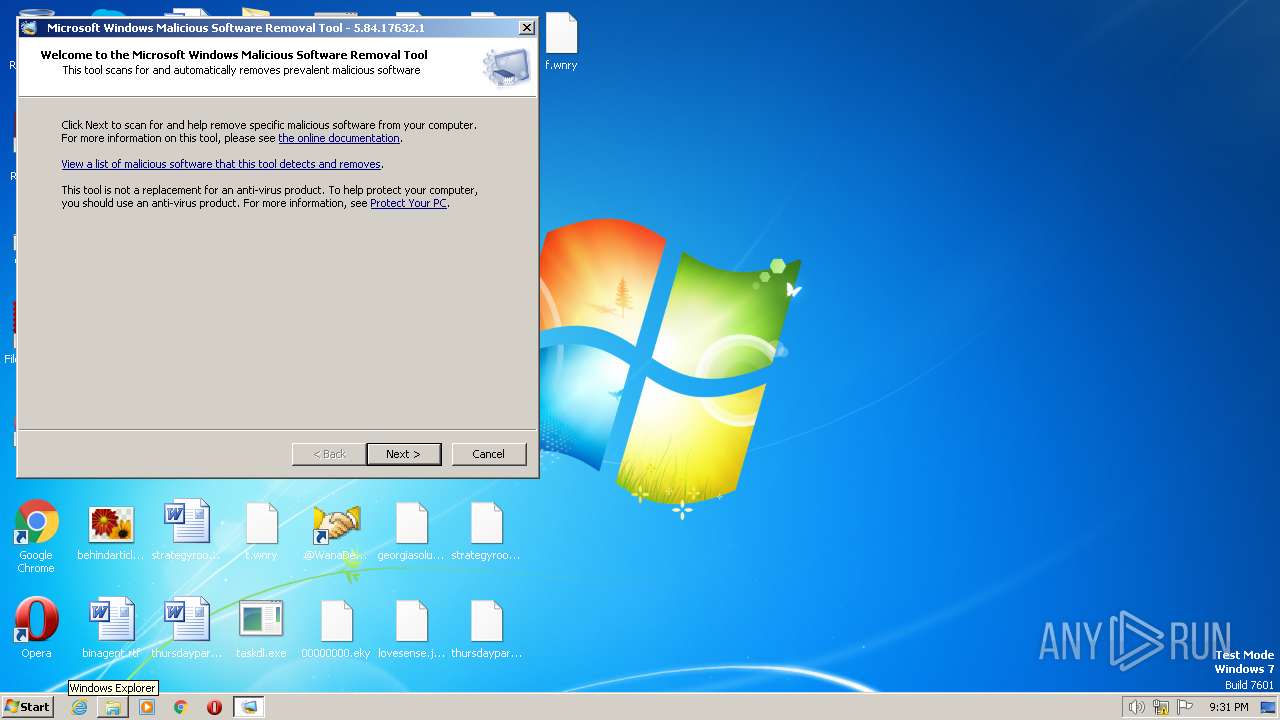Screen dimensions: 1280x720
Task: Select the Opera desktop shortcut
Action: point(36,629)
